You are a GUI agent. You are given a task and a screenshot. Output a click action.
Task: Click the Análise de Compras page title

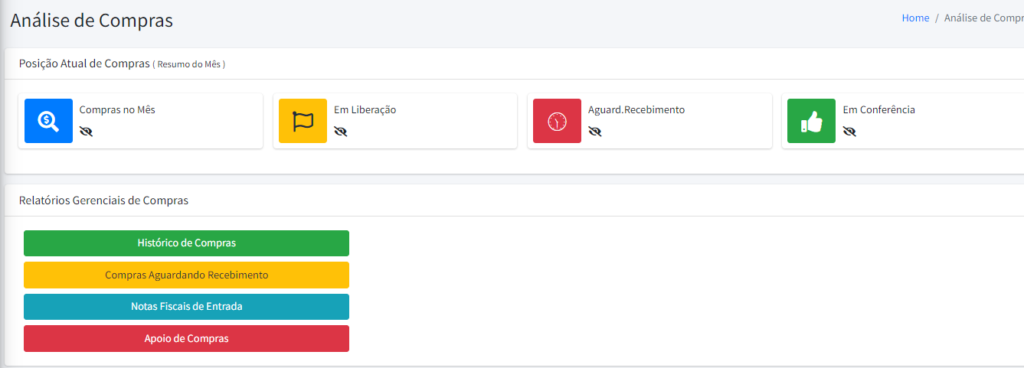pyautogui.click(x=91, y=20)
